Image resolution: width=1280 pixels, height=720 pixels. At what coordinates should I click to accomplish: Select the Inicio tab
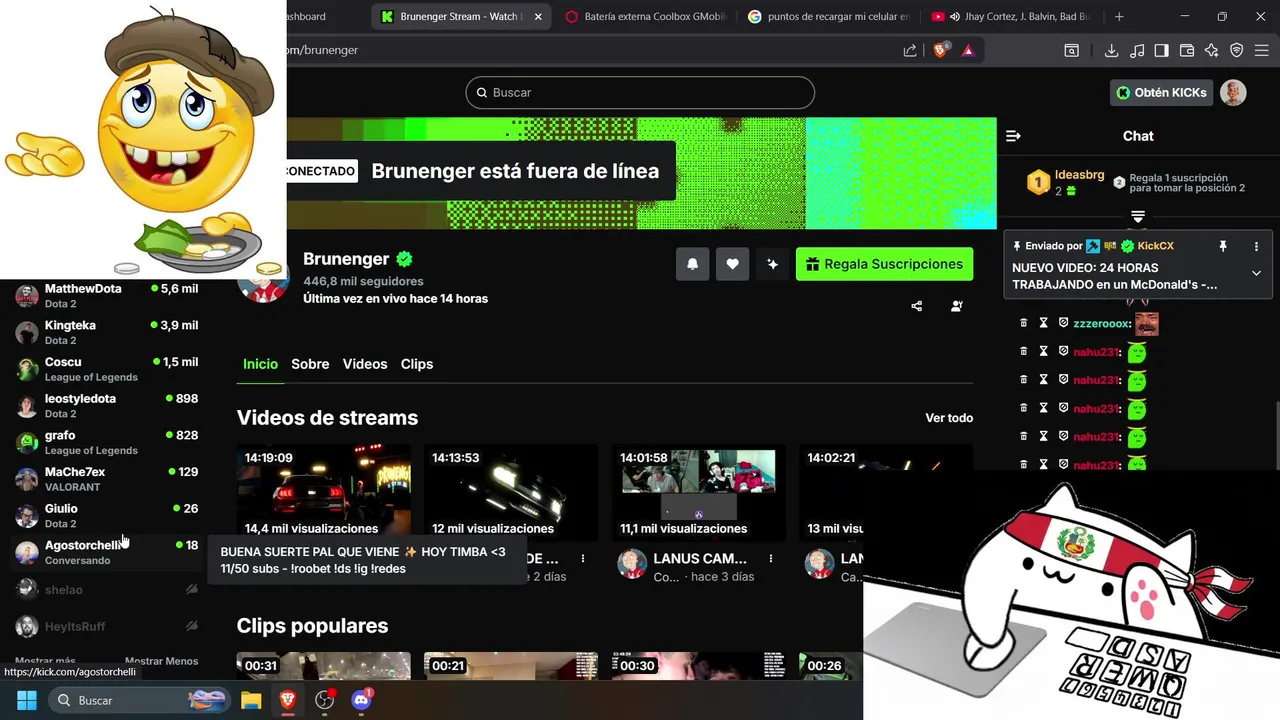click(x=260, y=364)
